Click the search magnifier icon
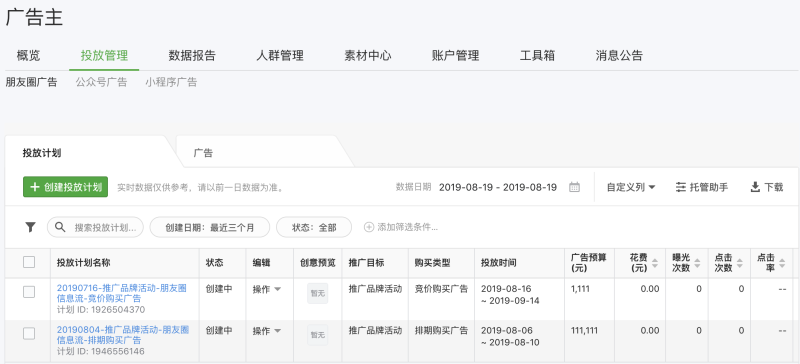Image resolution: width=800 pixels, height=364 pixels. click(60, 227)
